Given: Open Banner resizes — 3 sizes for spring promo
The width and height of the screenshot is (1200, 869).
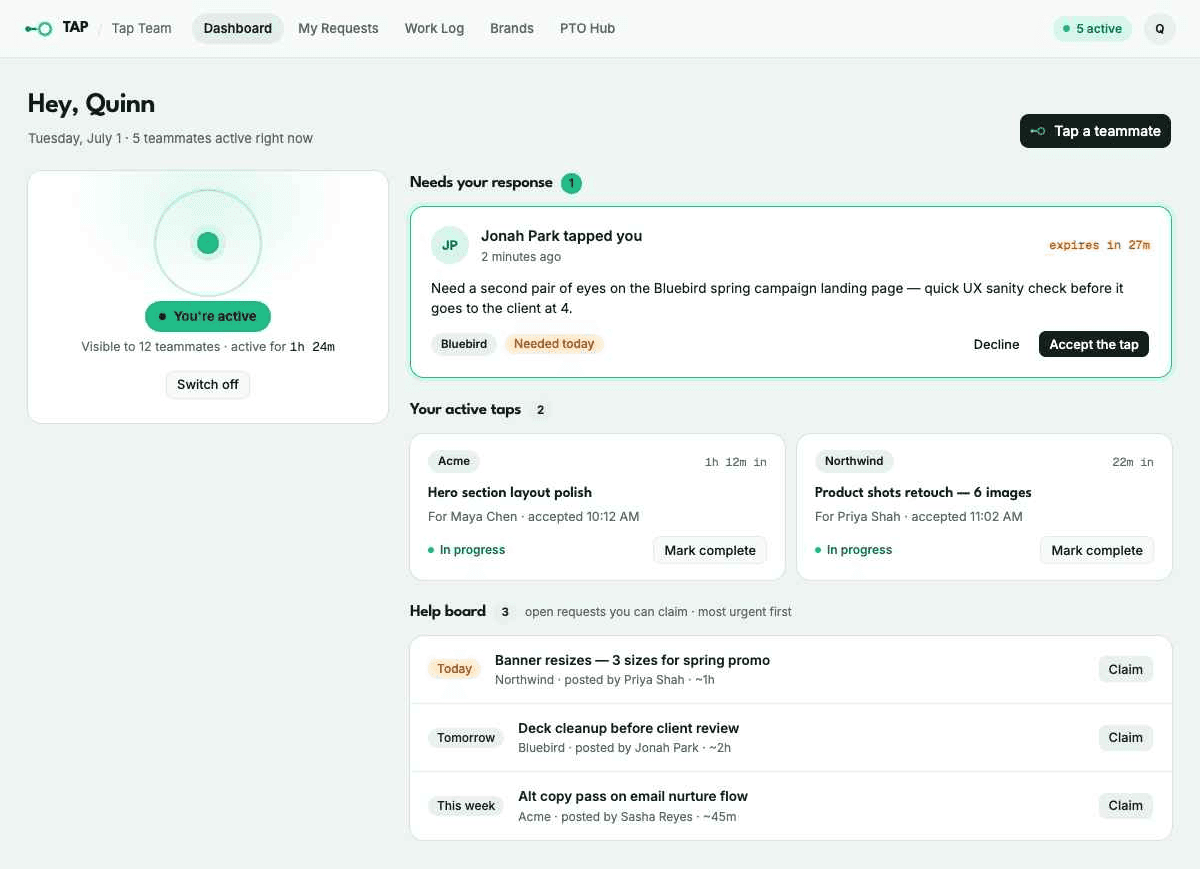Looking at the screenshot, I should click(x=632, y=660).
